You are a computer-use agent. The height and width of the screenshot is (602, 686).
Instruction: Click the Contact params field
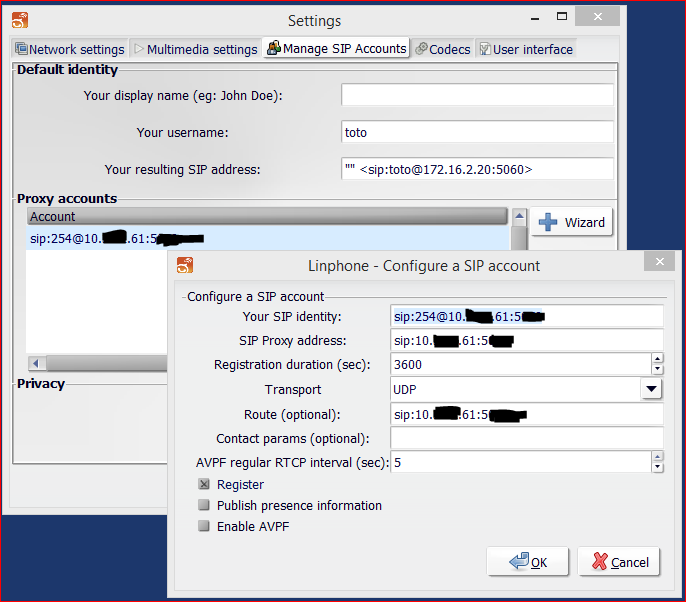click(x=526, y=438)
